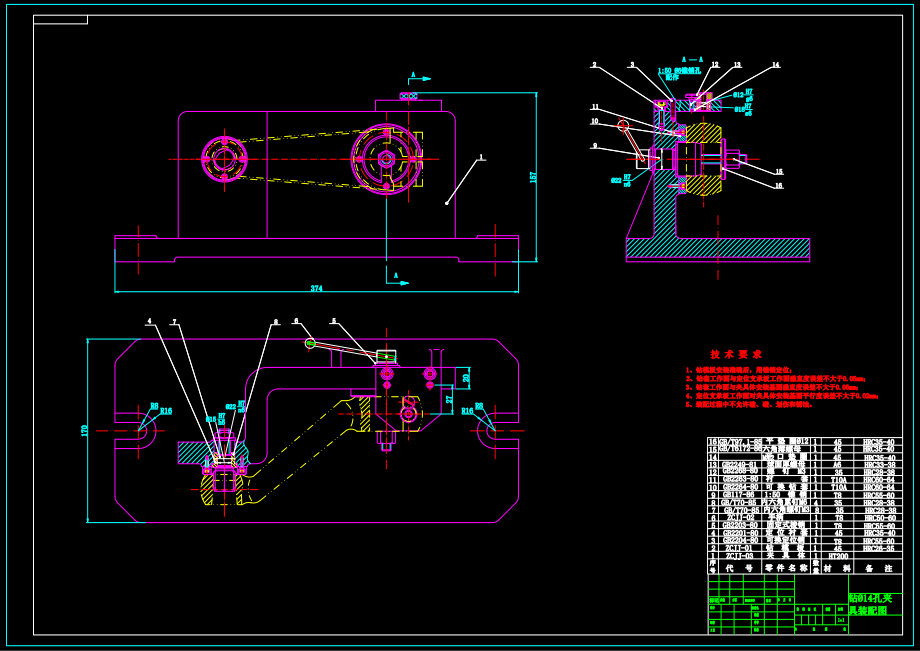The image size is (920, 651).
Task: Select the 157 height dimension text
Action: pyautogui.click(x=533, y=176)
